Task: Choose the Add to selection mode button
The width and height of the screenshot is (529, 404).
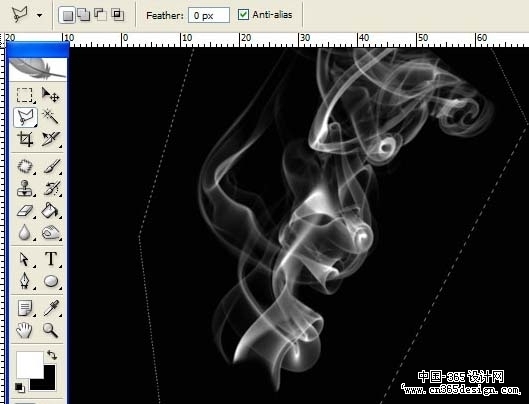Action: [83, 15]
